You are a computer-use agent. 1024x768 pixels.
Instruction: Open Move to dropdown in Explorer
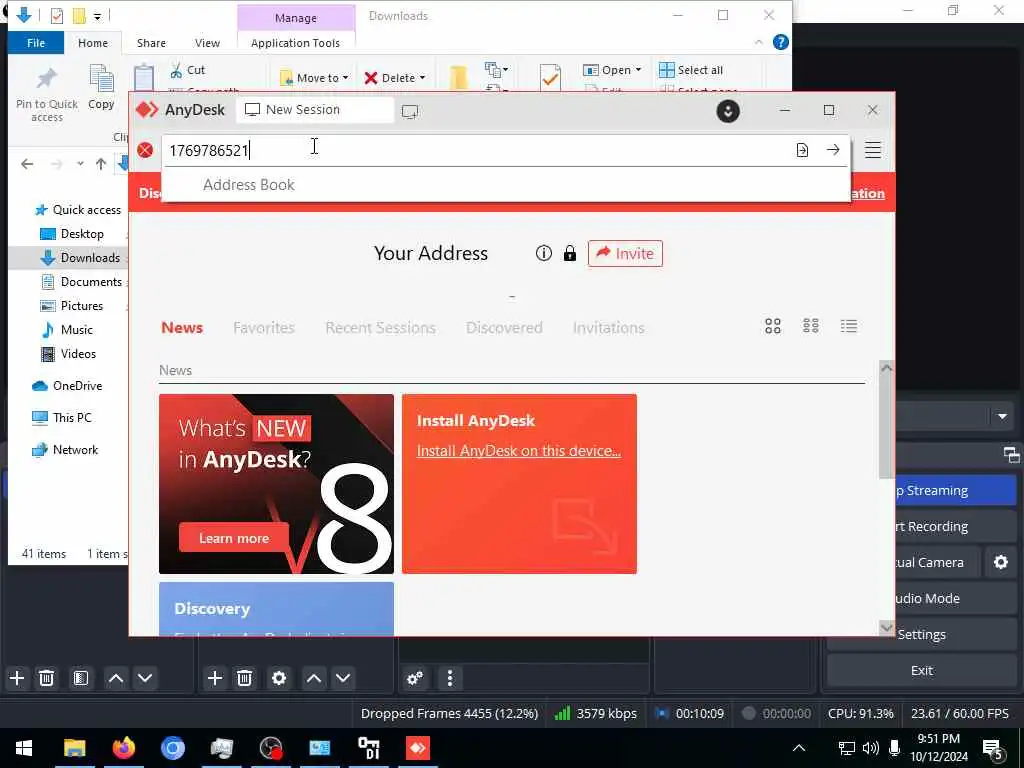314,78
